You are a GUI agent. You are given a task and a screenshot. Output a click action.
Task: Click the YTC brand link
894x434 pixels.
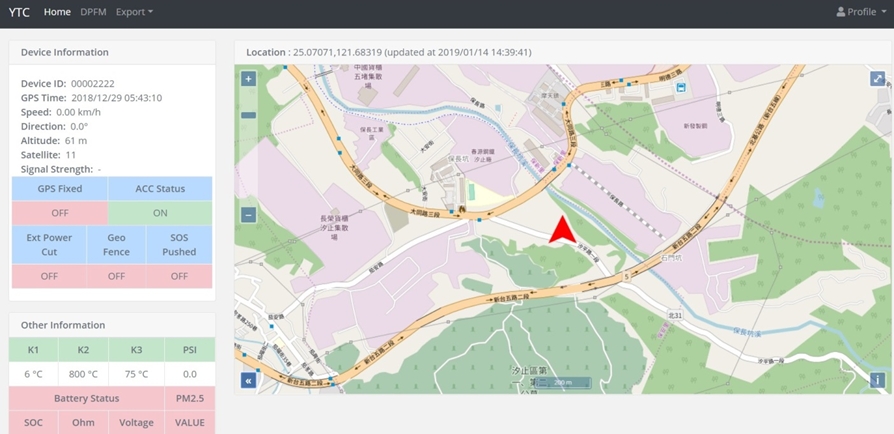point(19,12)
